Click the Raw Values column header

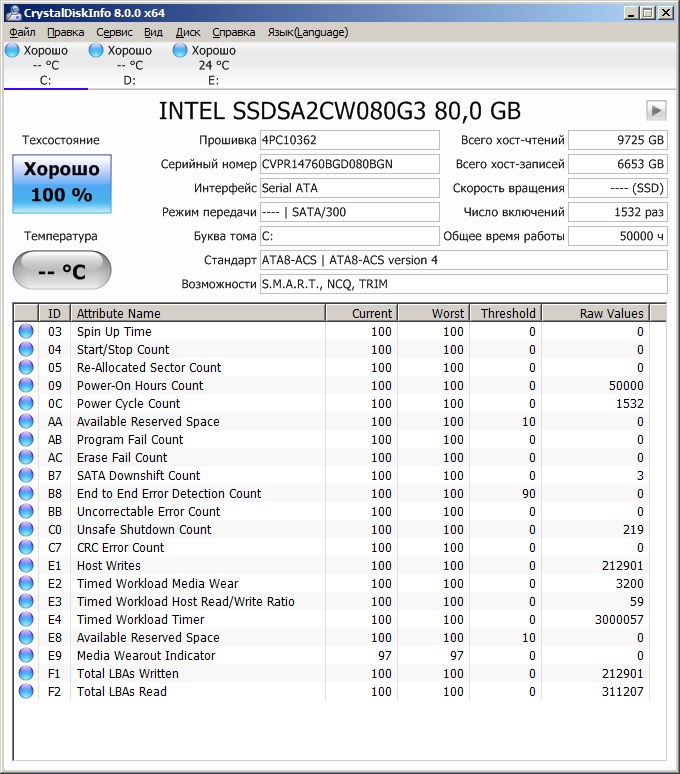click(595, 314)
